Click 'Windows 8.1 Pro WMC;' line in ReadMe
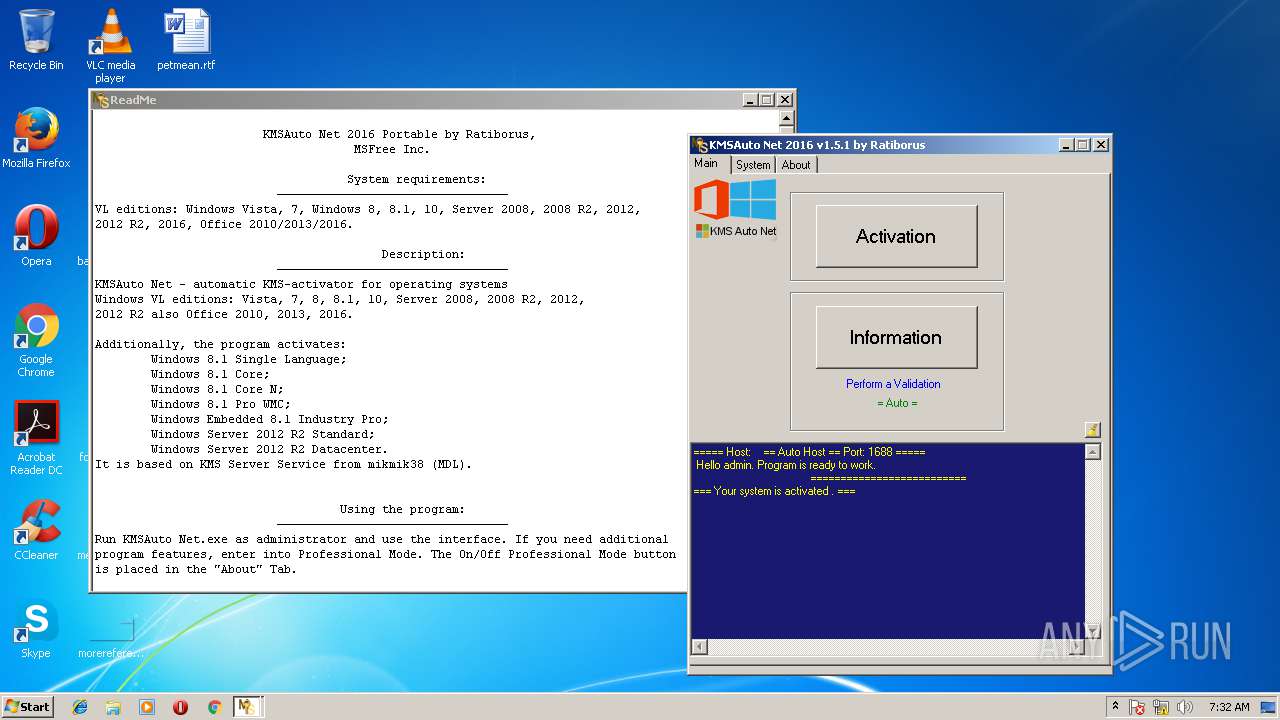 (x=221, y=404)
